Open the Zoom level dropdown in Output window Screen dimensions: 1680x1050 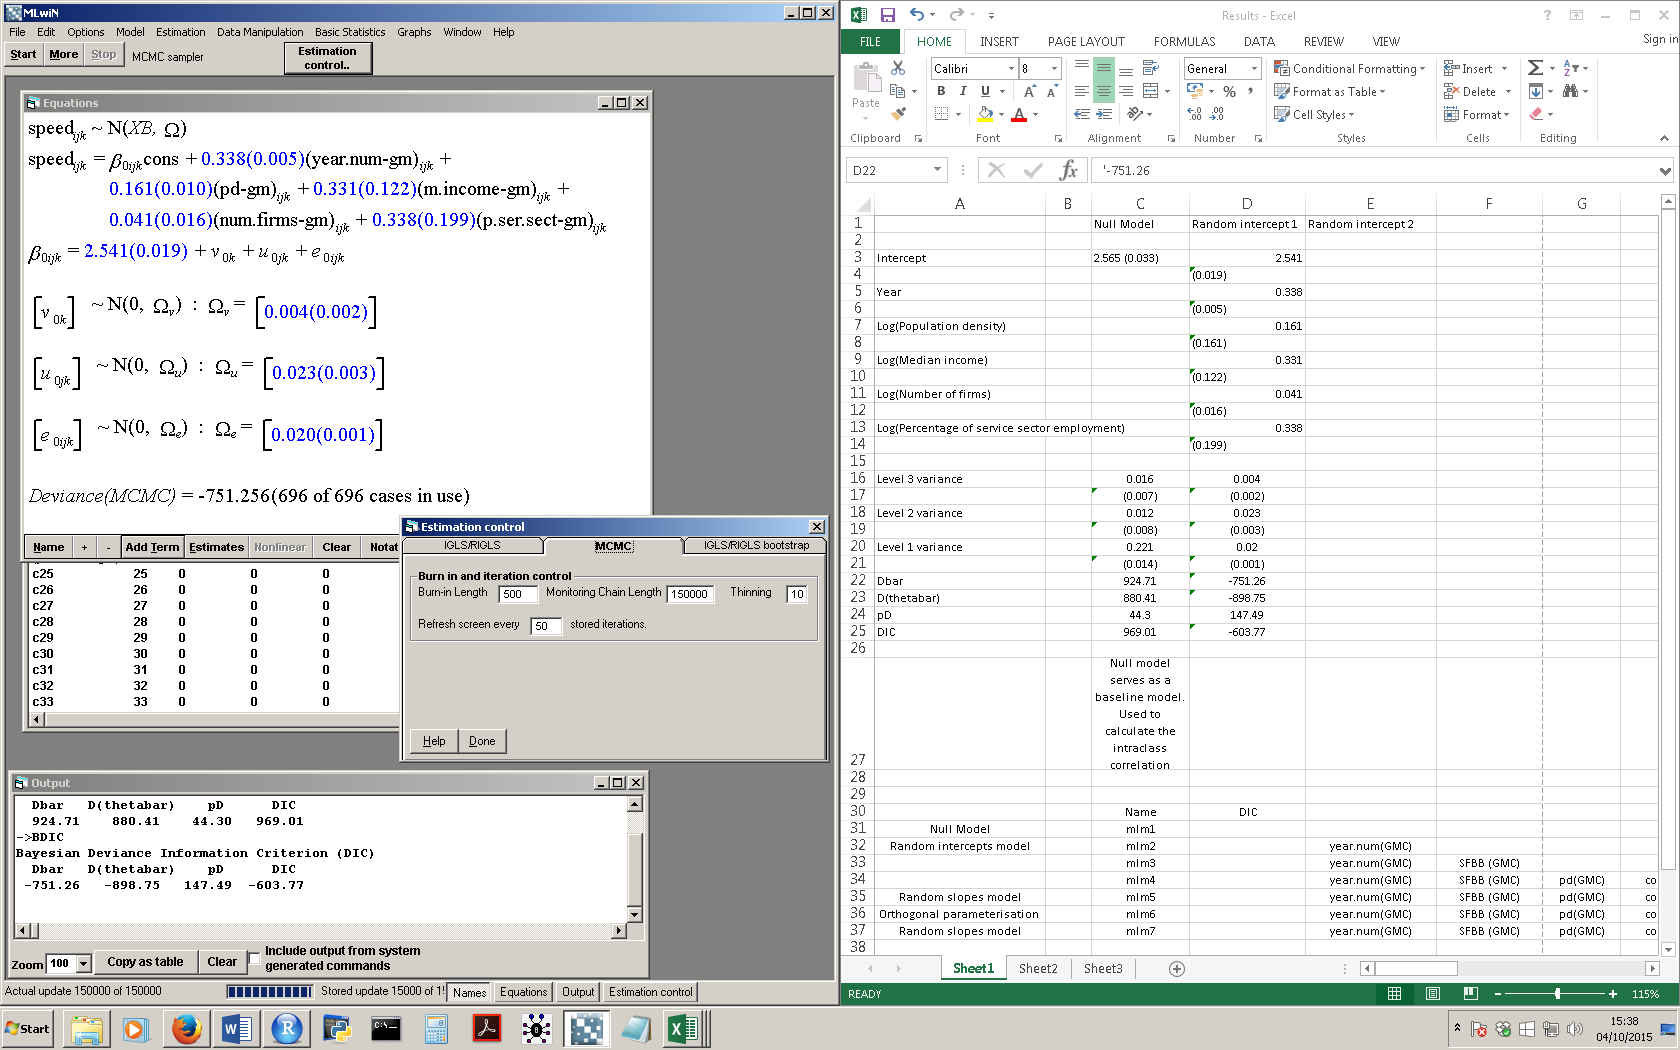click(84, 964)
